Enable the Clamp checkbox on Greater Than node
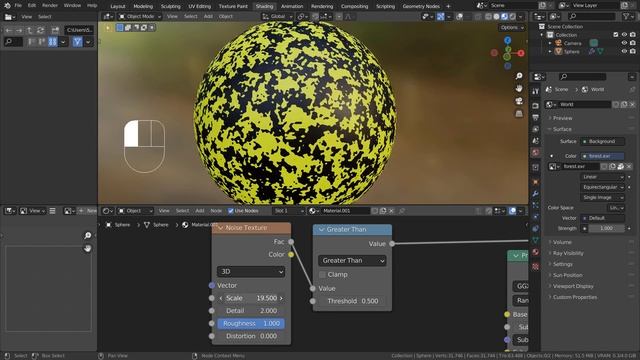 [x=322, y=275]
